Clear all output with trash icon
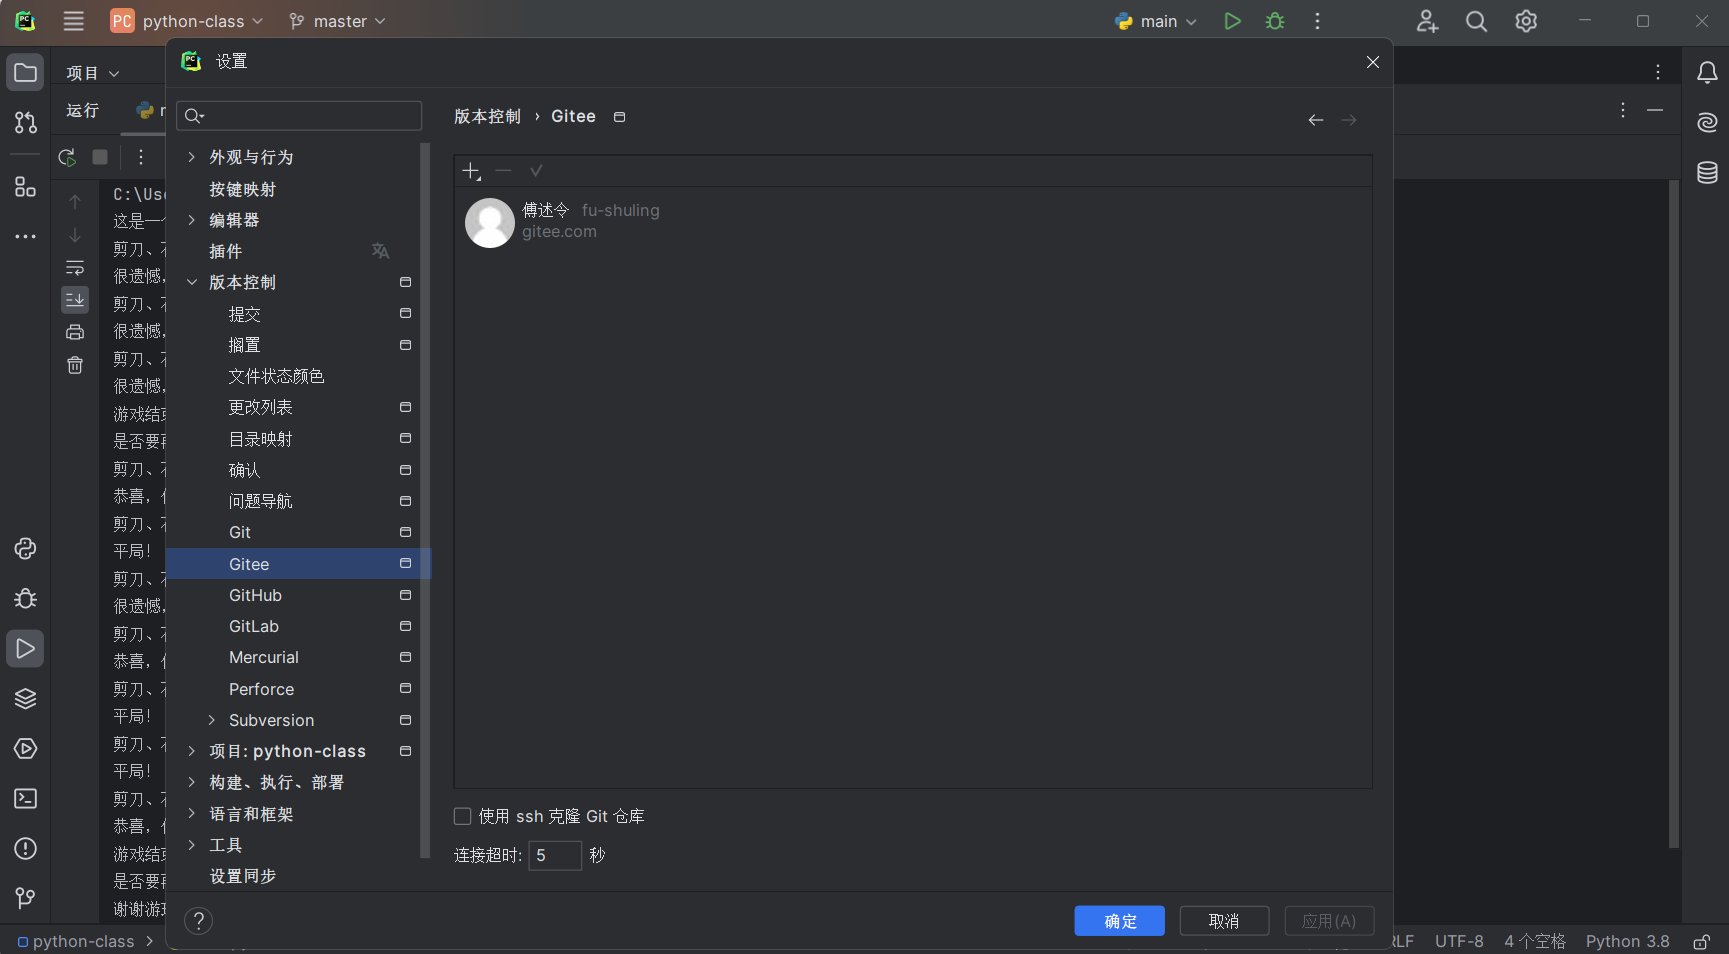The image size is (1729, 954). (75, 365)
